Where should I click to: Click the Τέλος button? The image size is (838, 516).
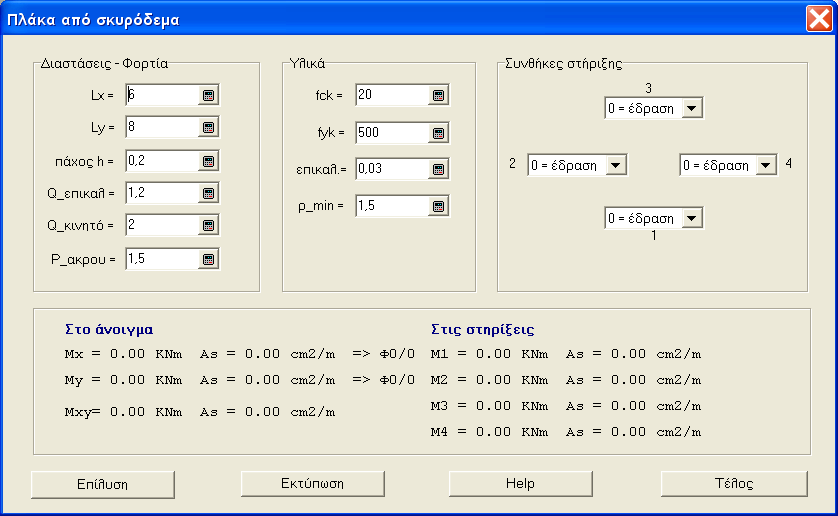pyautogui.click(x=734, y=483)
